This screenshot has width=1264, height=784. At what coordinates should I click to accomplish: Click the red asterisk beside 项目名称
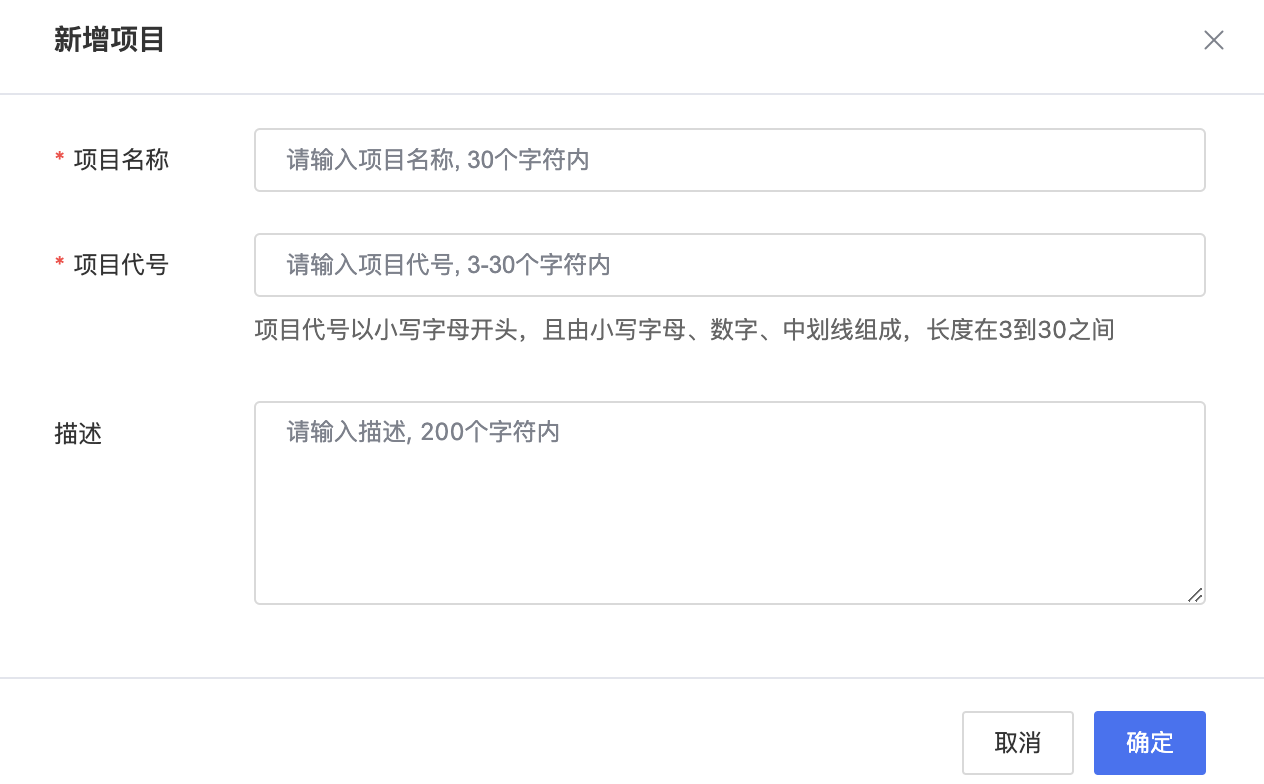pyautogui.click(x=59, y=159)
